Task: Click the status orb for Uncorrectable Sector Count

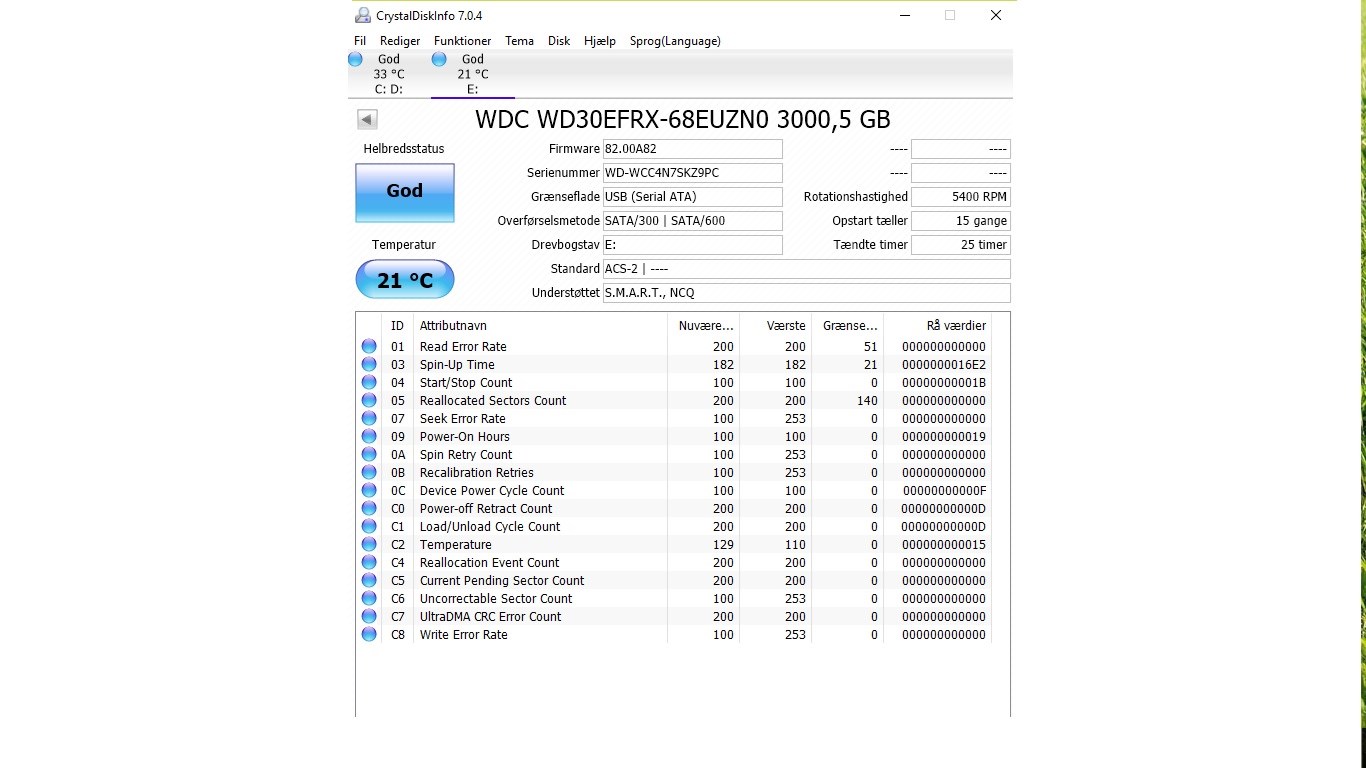Action: point(369,598)
